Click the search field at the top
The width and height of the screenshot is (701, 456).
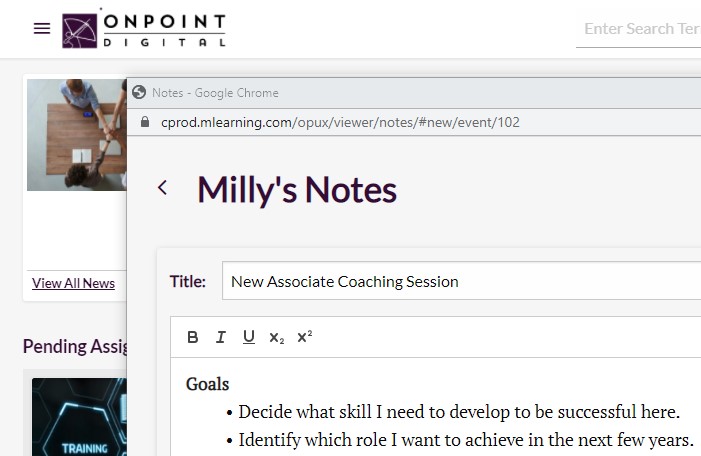639,30
